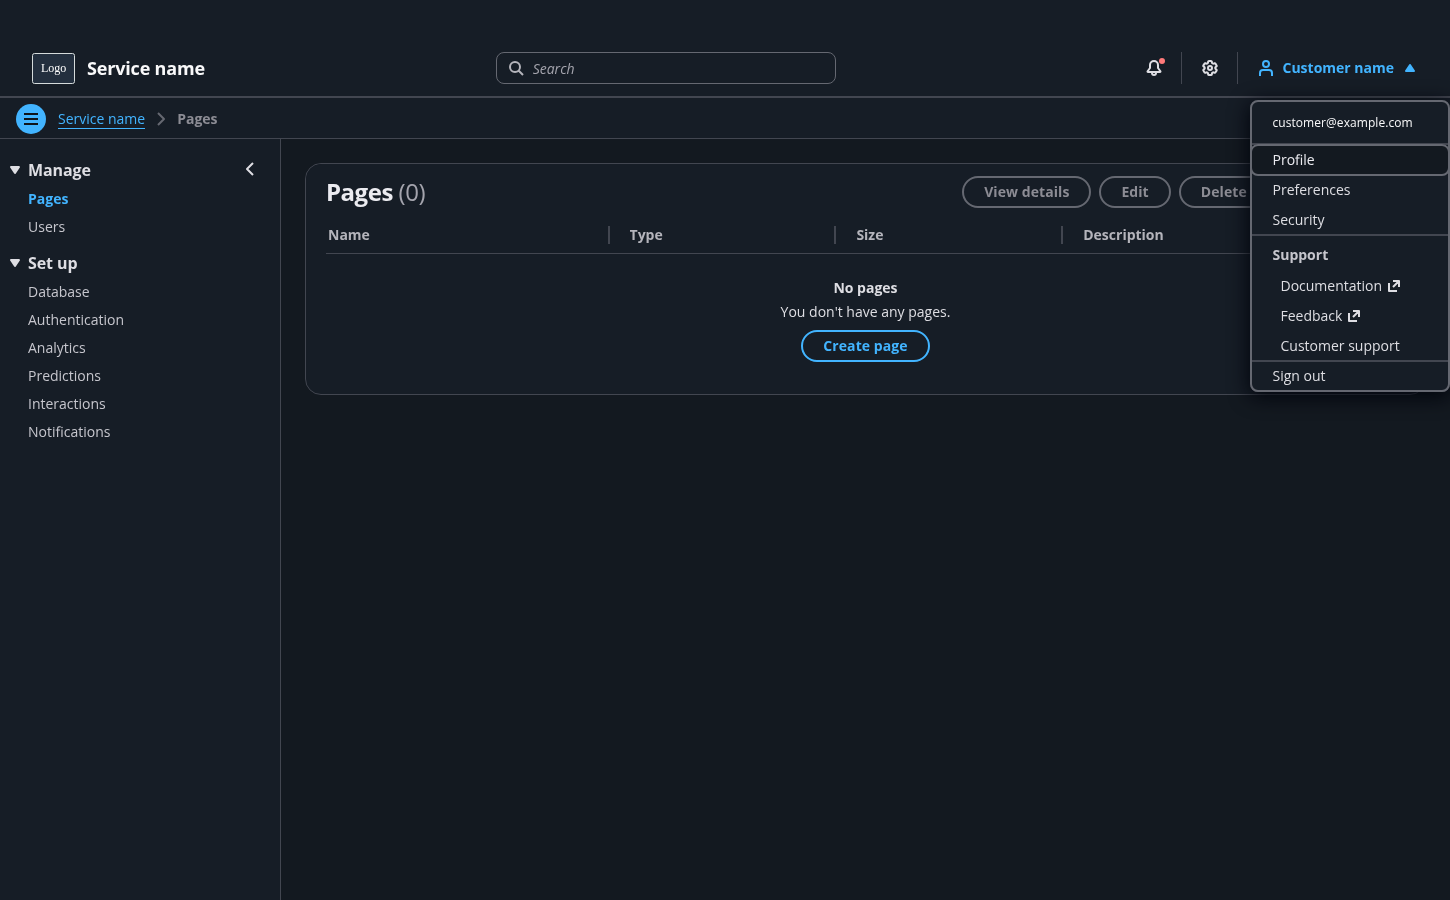Click the Documentation external link icon
This screenshot has height=900, width=1450.
click(x=1394, y=286)
